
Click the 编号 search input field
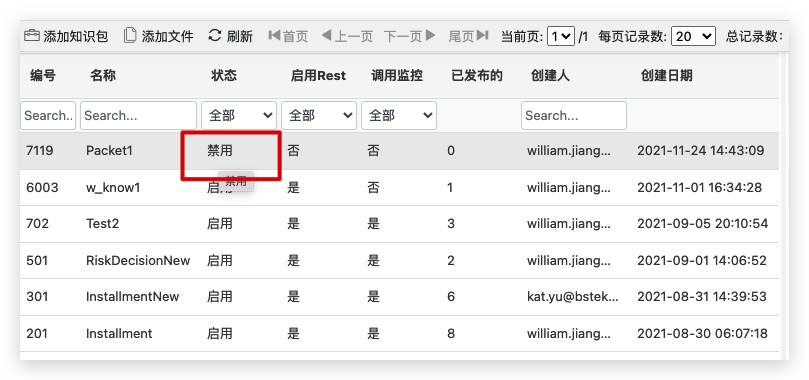(48, 115)
